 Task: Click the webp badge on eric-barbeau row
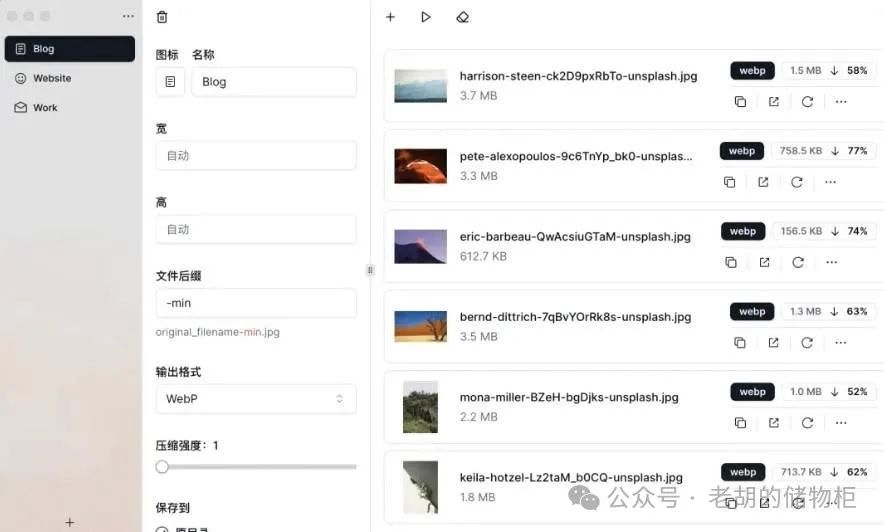[742, 231]
